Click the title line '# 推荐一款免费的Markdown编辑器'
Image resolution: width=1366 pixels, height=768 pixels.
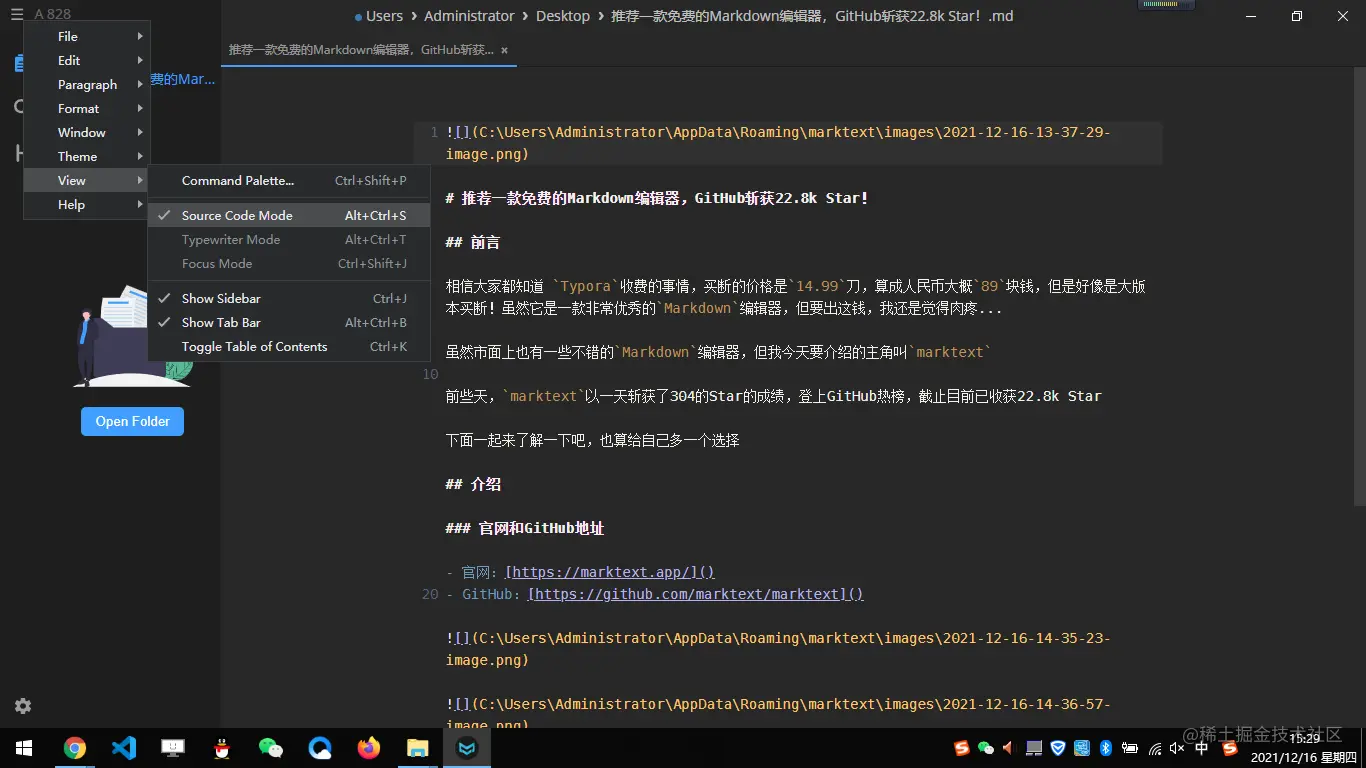click(x=657, y=198)
